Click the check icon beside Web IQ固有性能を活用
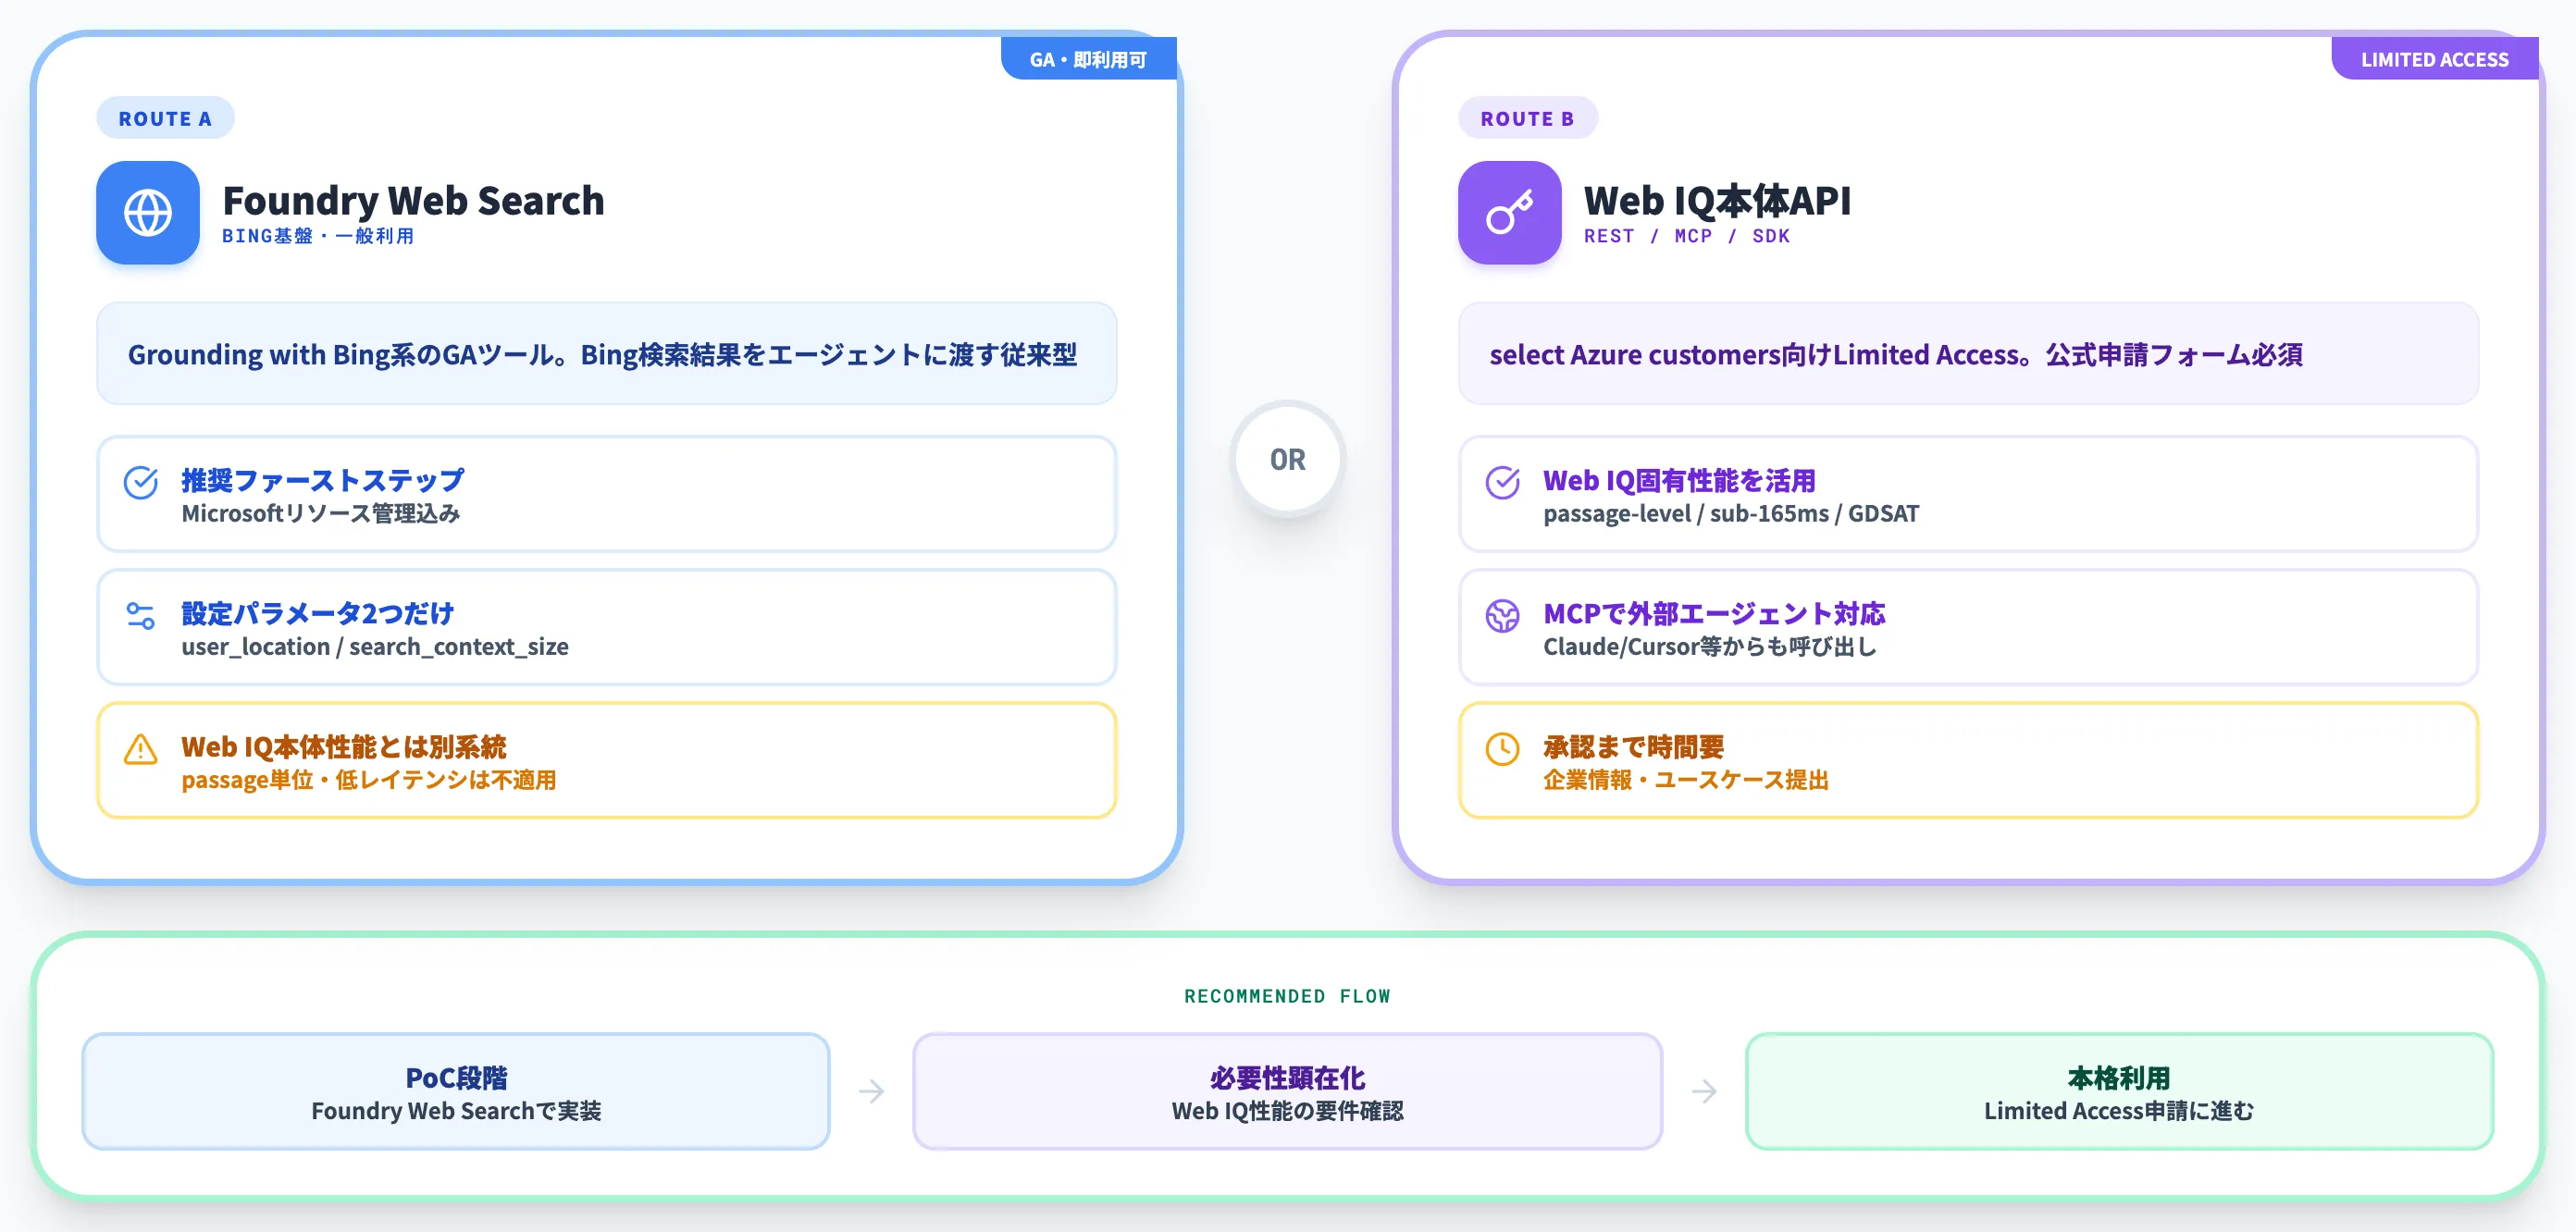The height and width of the screenshot is (1232, 2576). 1503,483
